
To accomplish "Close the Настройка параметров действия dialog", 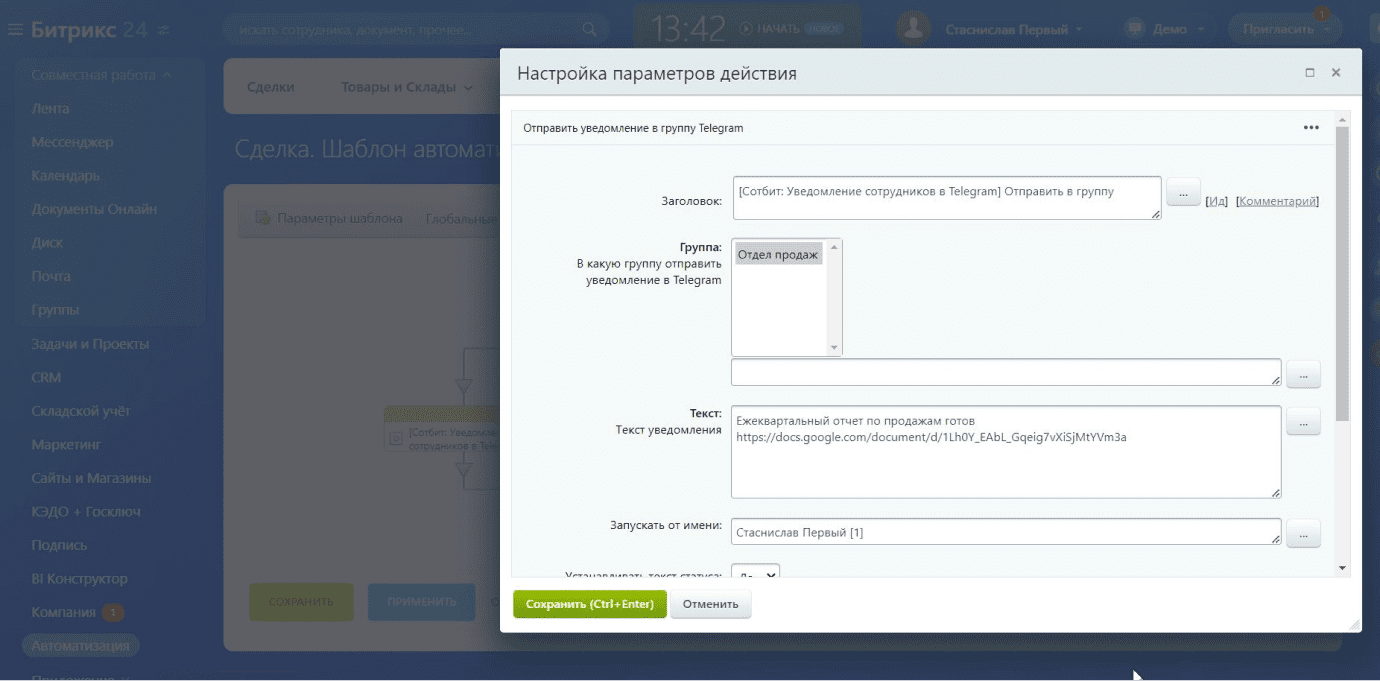I will click(1336, 73).
